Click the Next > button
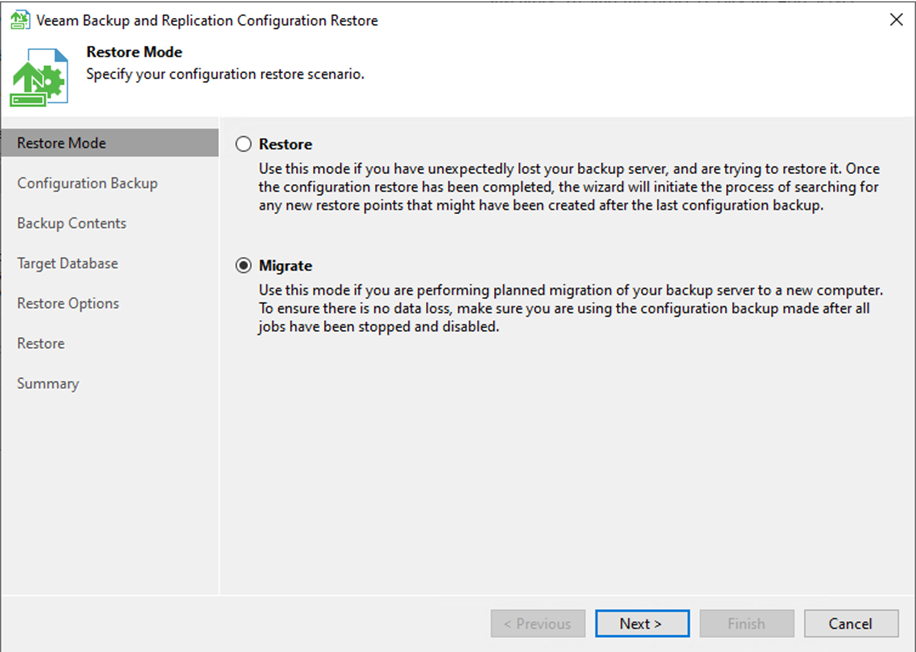The image size is (916, 652). [642, 623]
